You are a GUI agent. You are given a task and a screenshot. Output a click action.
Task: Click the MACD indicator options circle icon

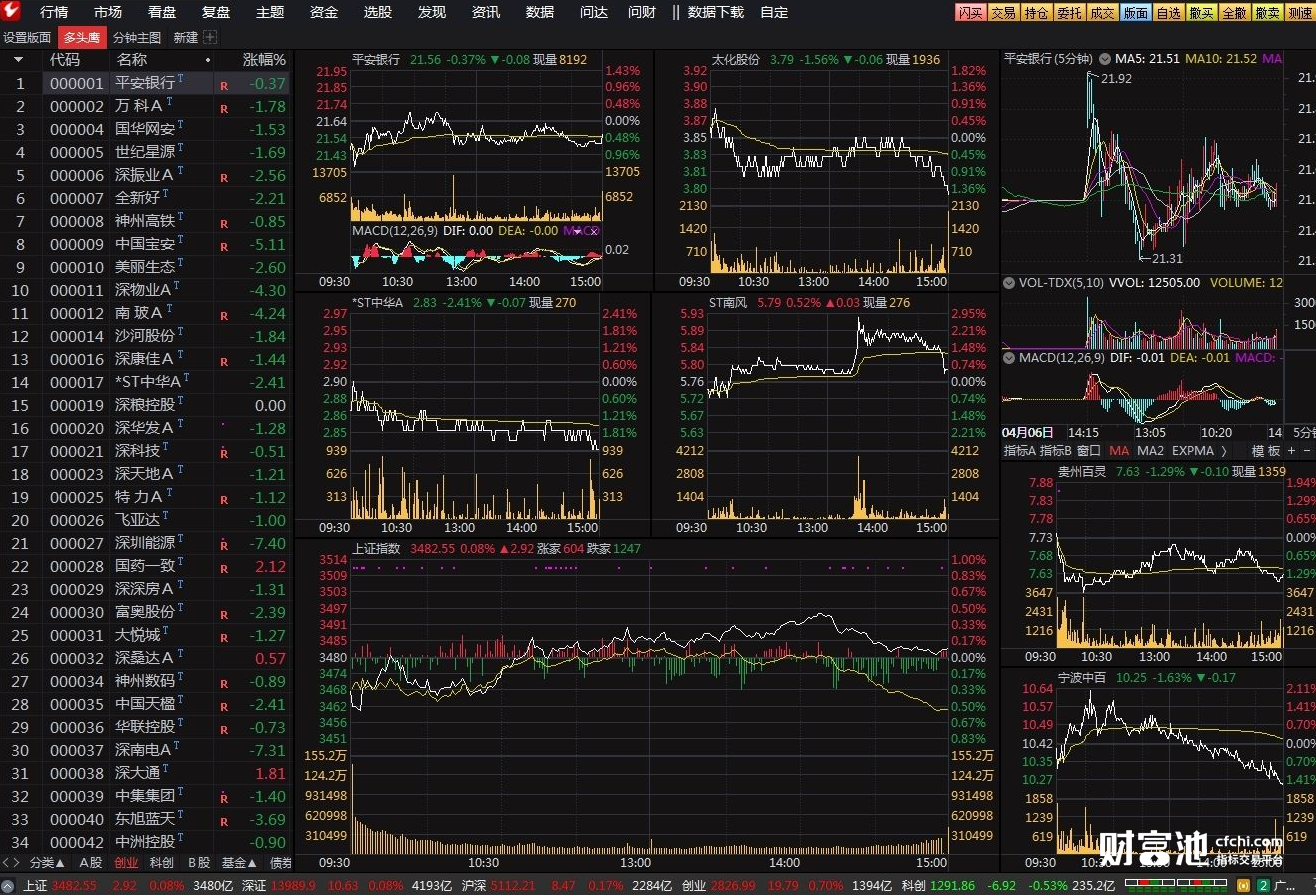click(x=579, y=231)
